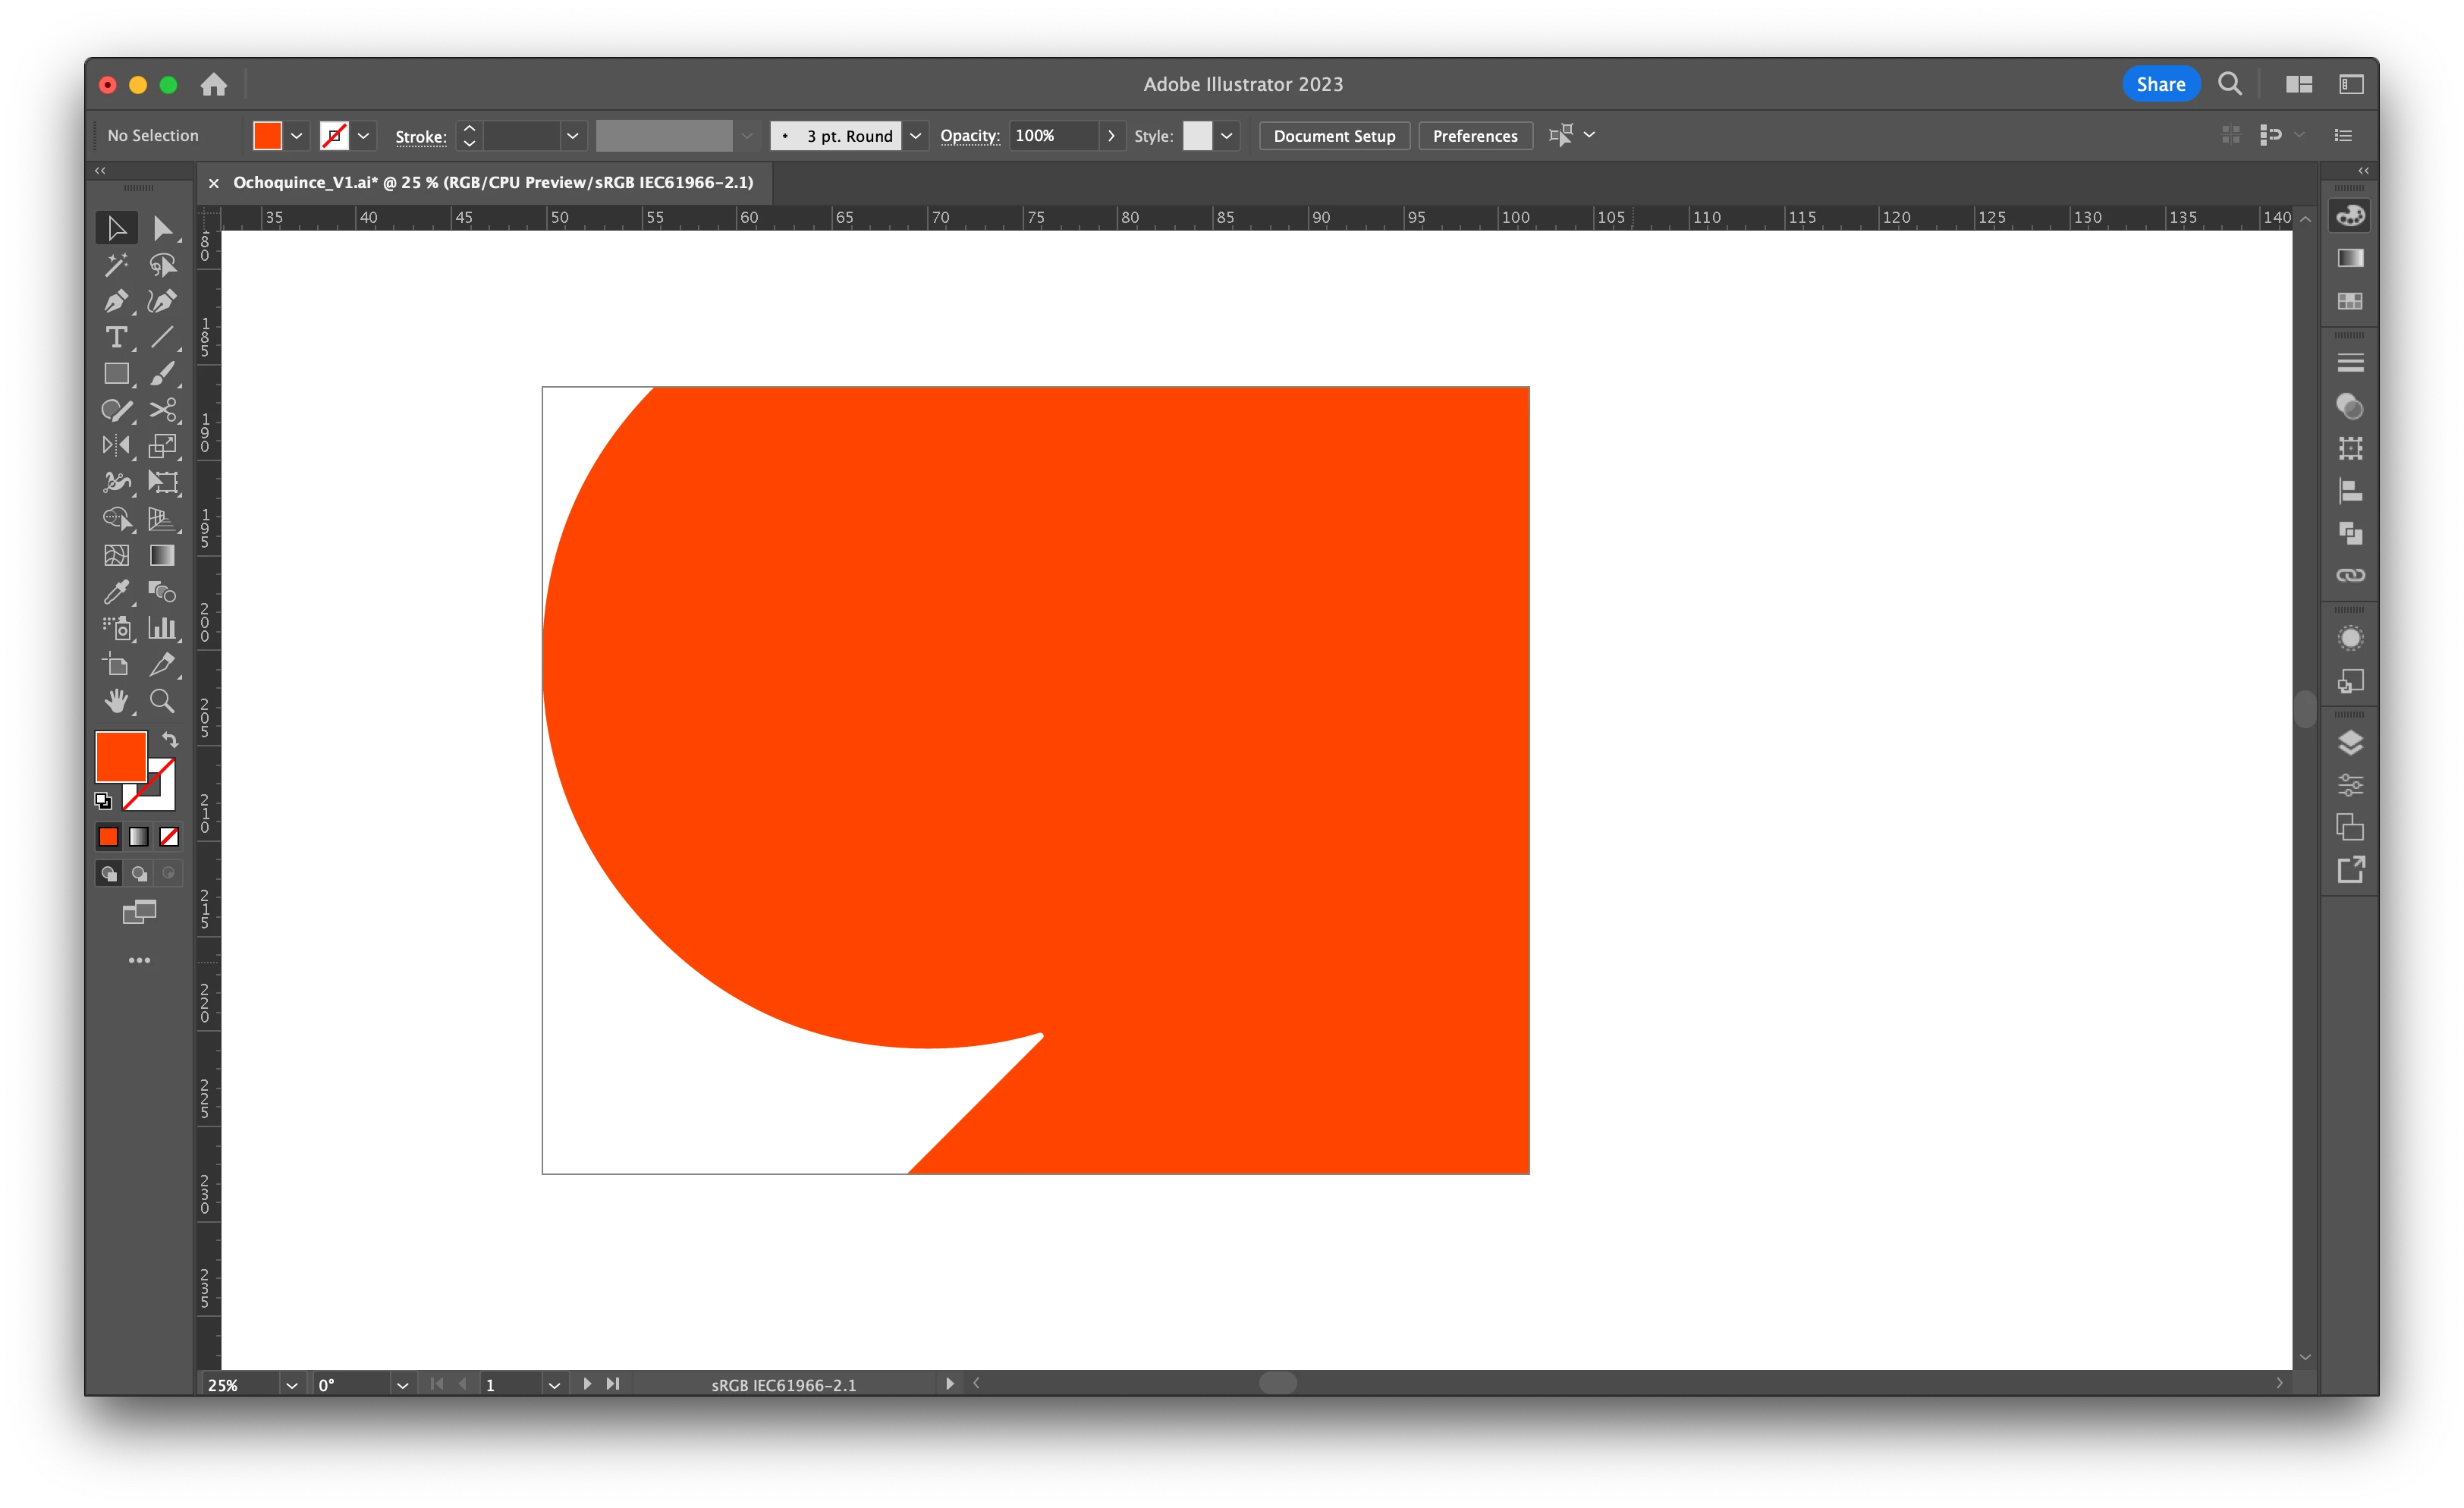The image size is (2464, 1508).
Task: Click the Preferences button
Action: 1475,136
